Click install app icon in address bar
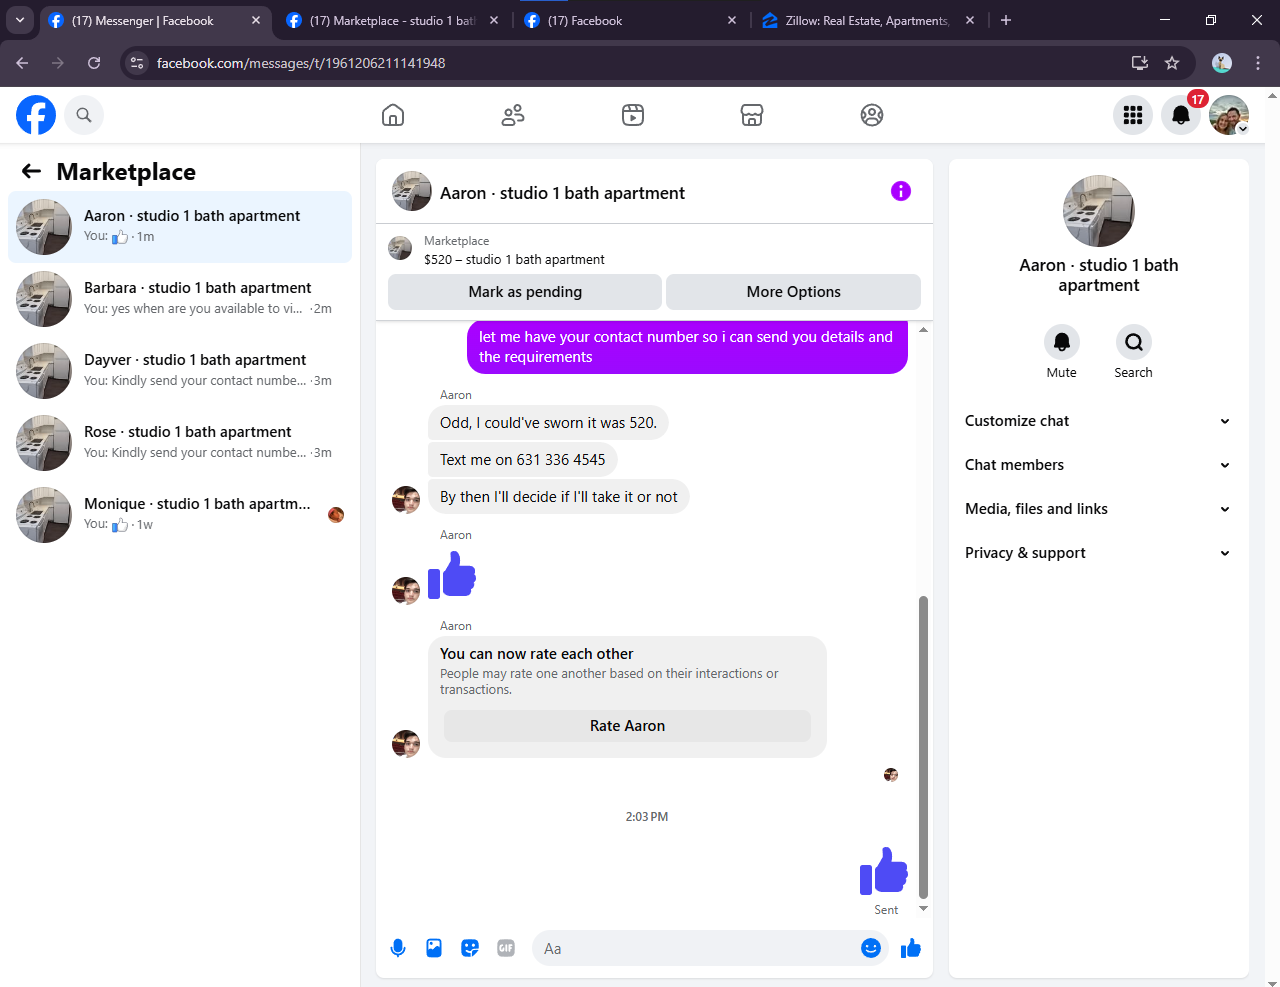 [x=1140, y=63]
